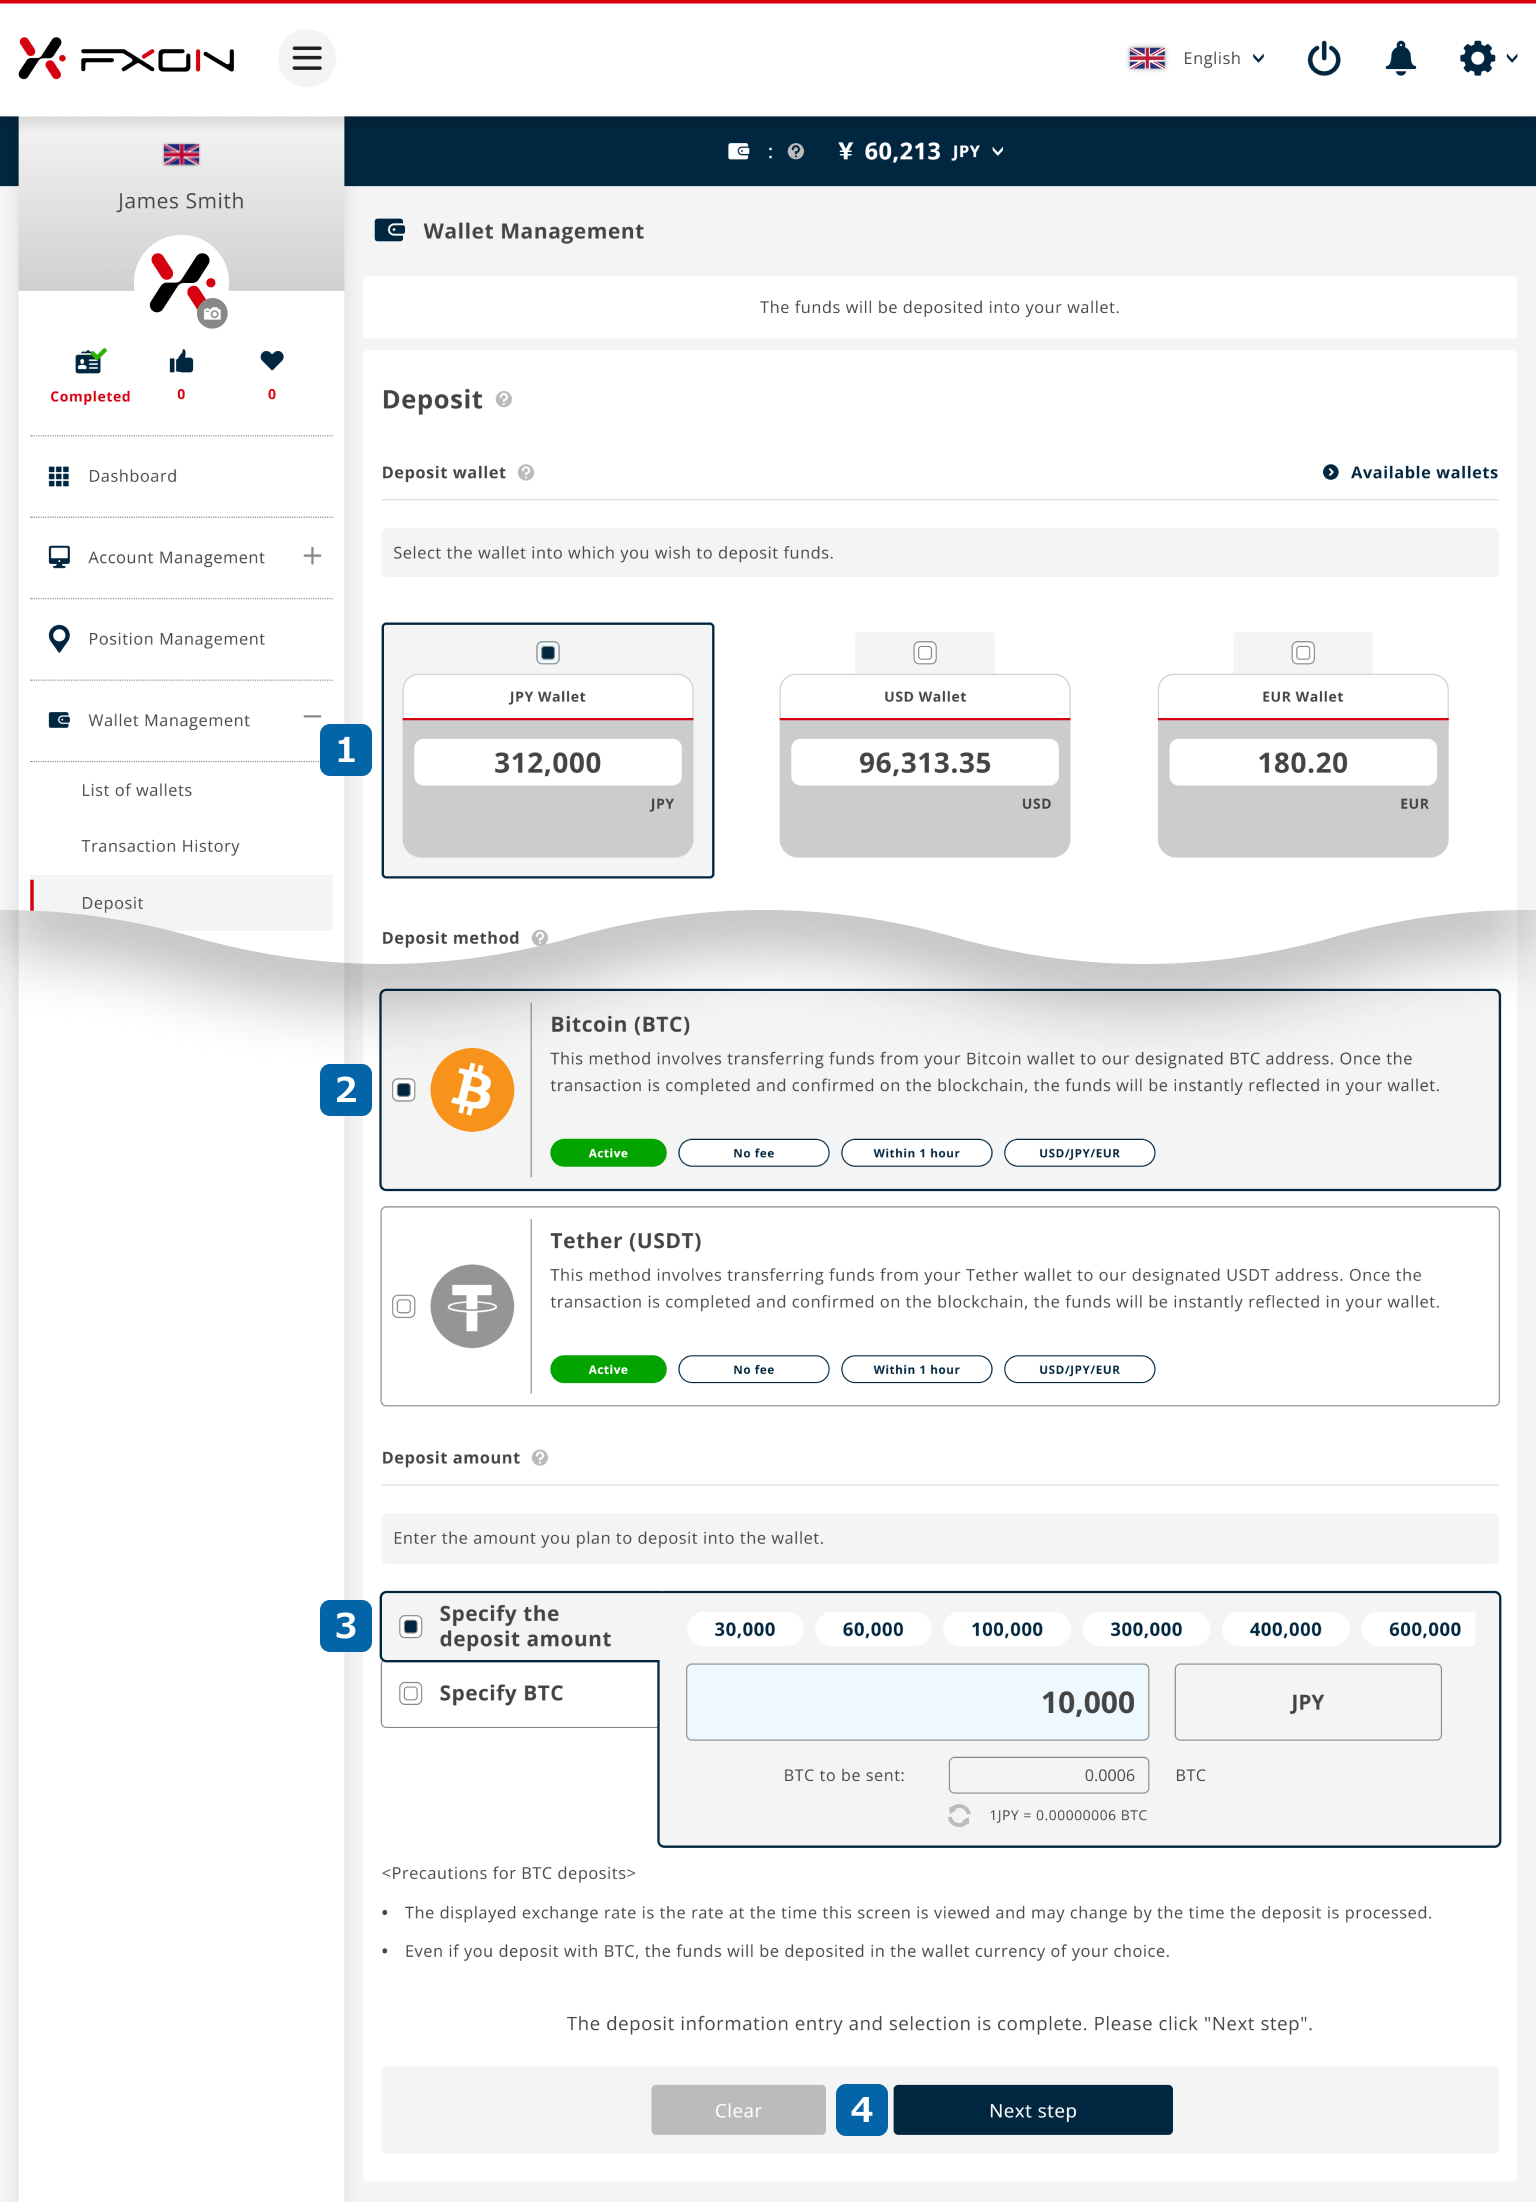The height and width of the screenshot is (2202, 1536).
Task: Expand Account Management with plus icon
Action: pos(312,556)
